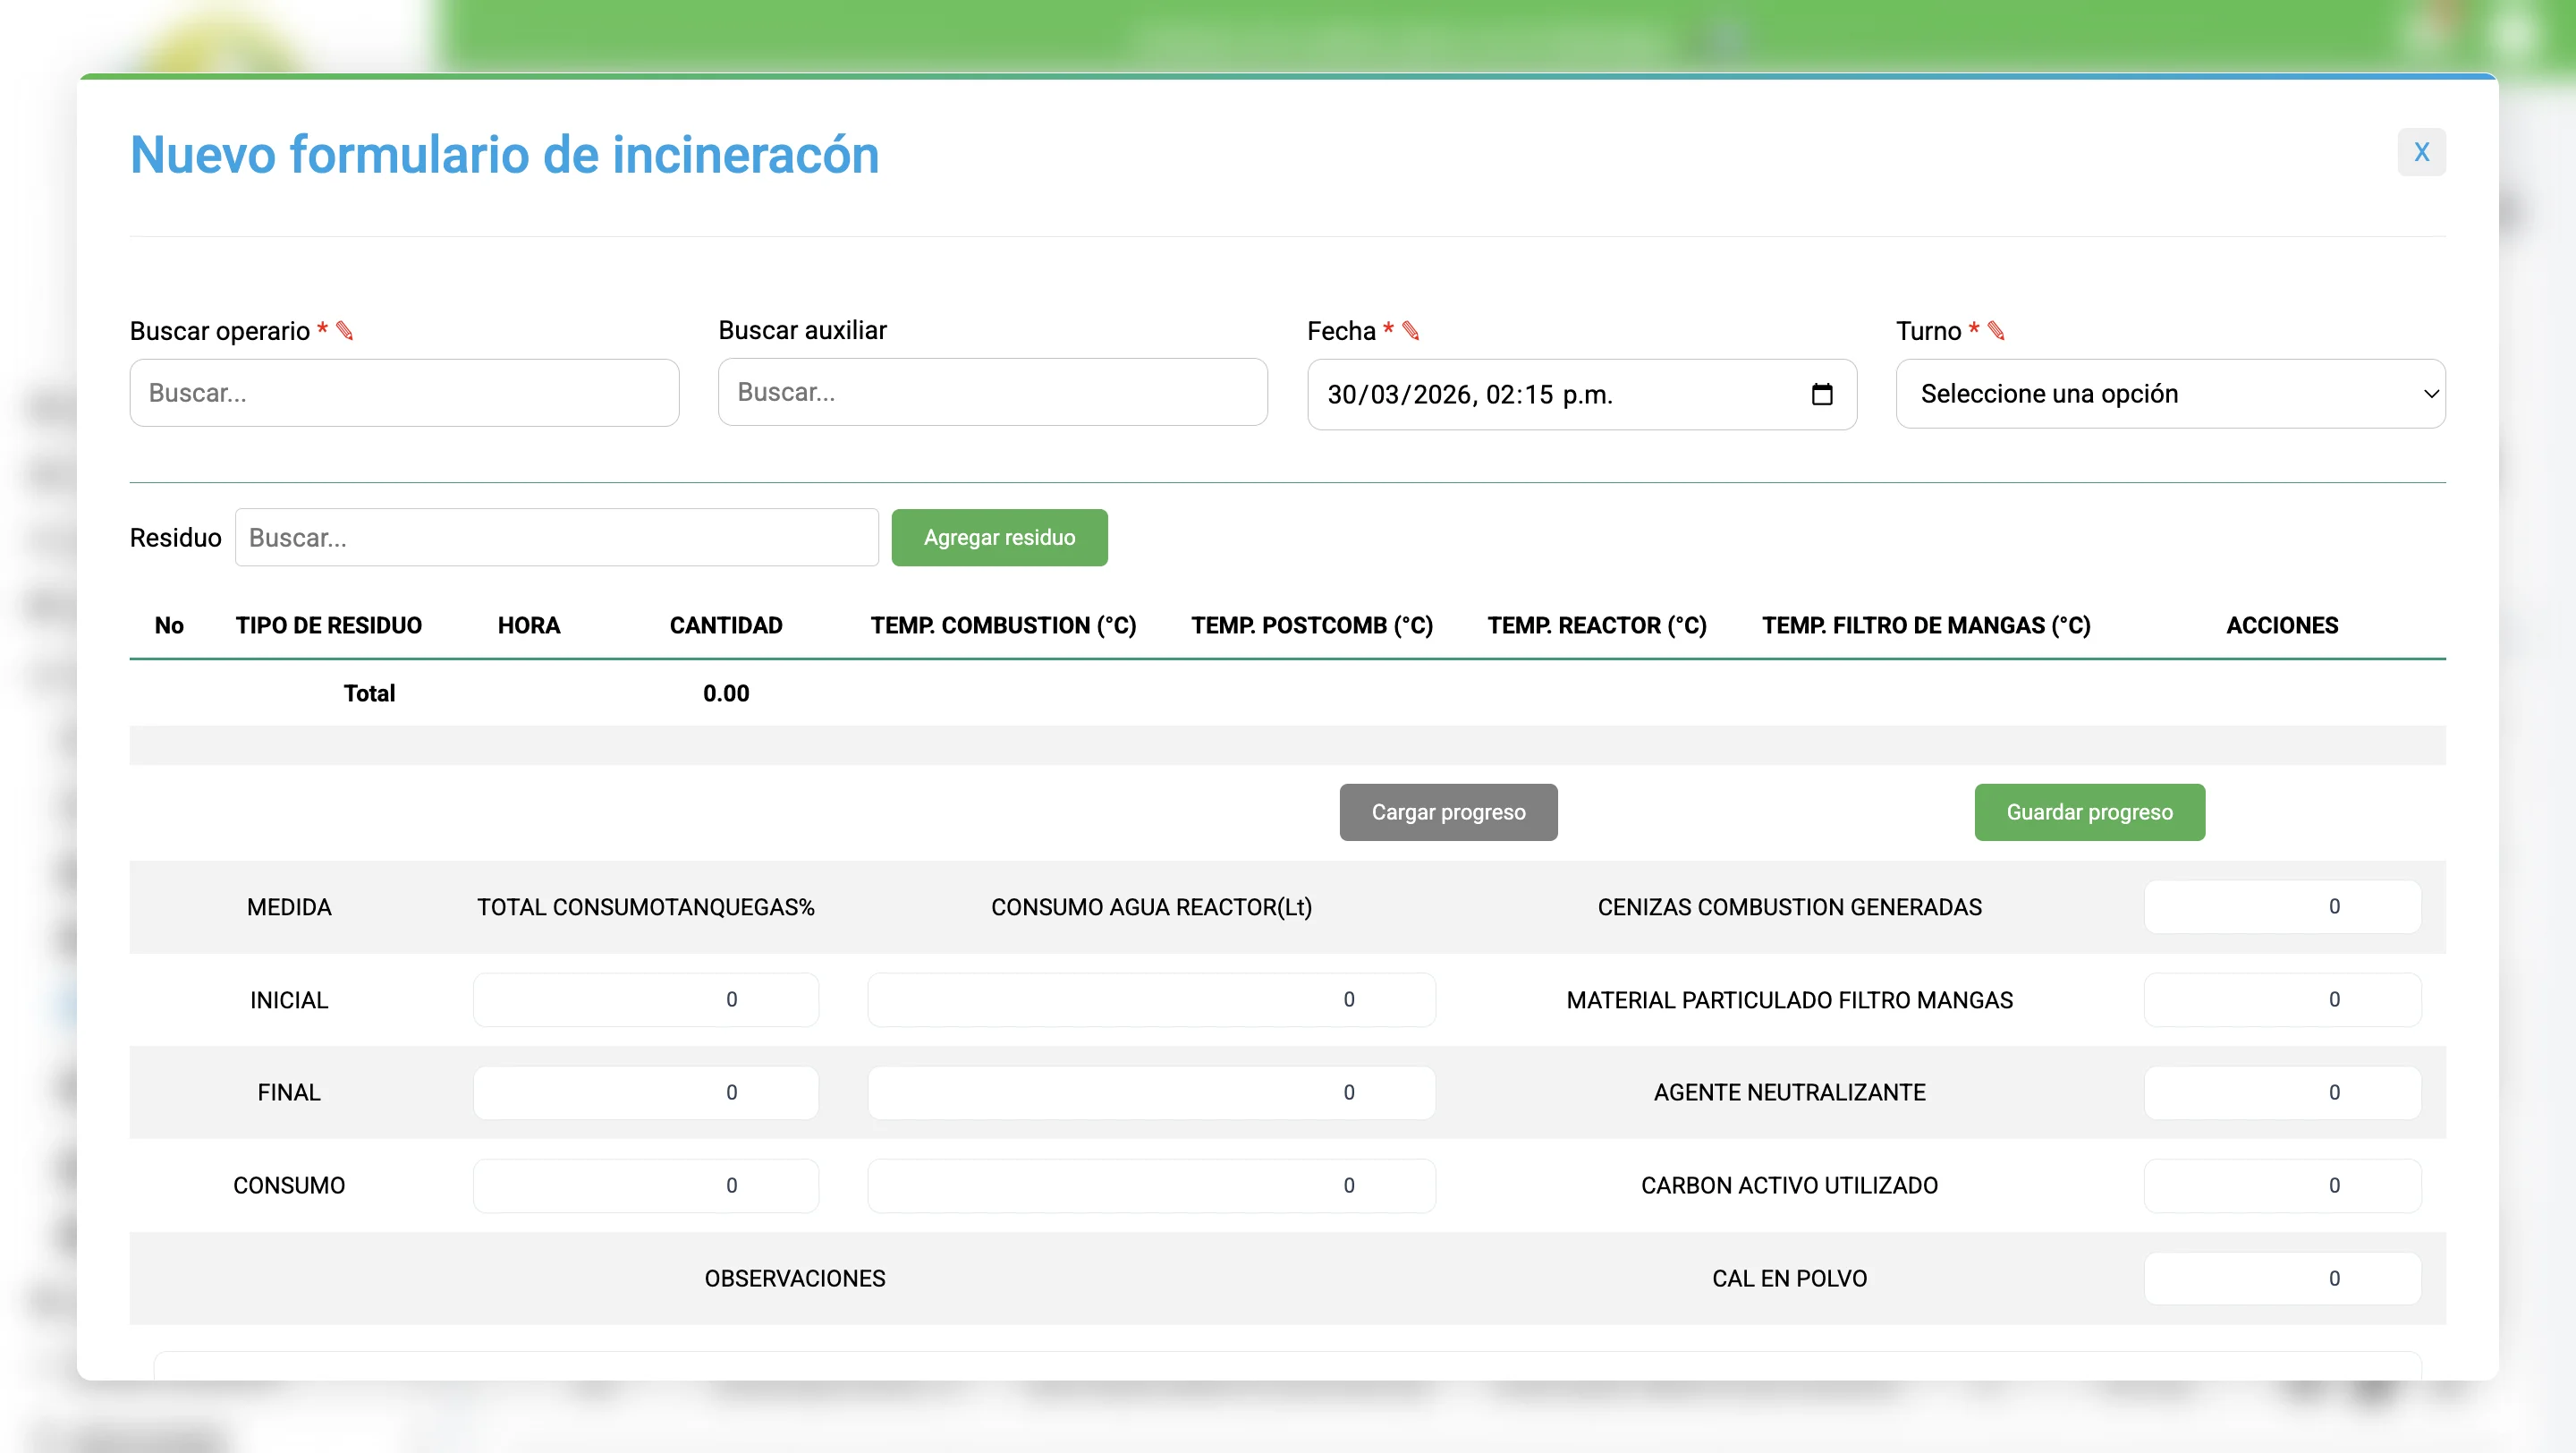Viewport: 2576px width, 1453px height.
Task: Click the Buscar auxiliar search field
Action: pos(992,392)
